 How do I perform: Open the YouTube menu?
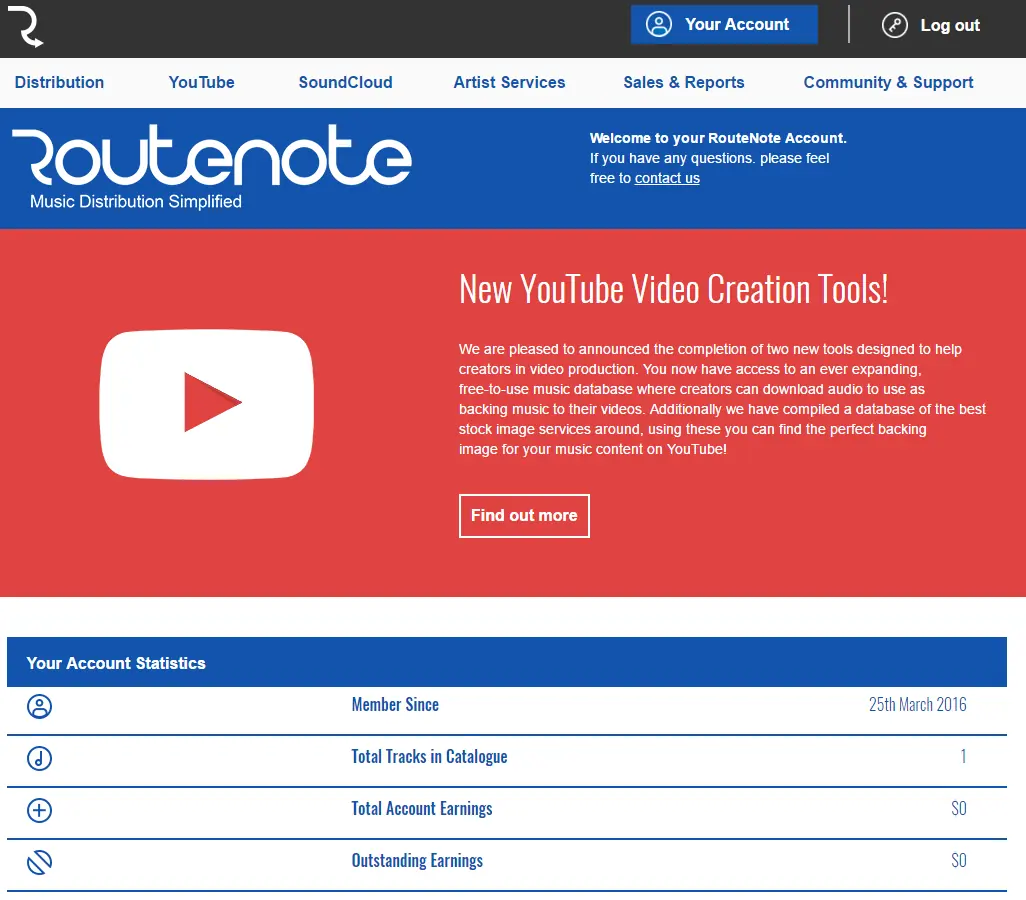coord(202,82)
